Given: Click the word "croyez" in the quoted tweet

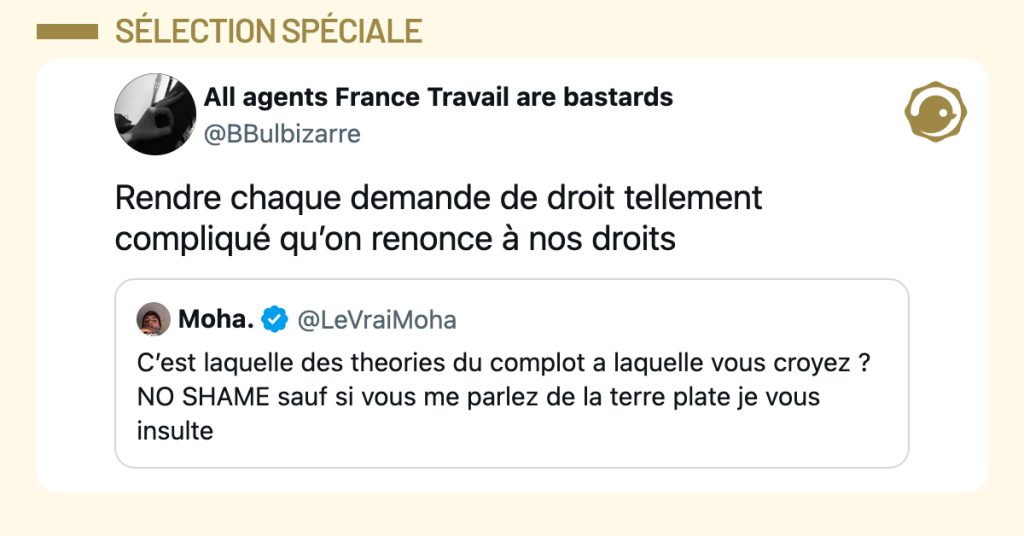Looking at the screenshot, I should (821, 362).
